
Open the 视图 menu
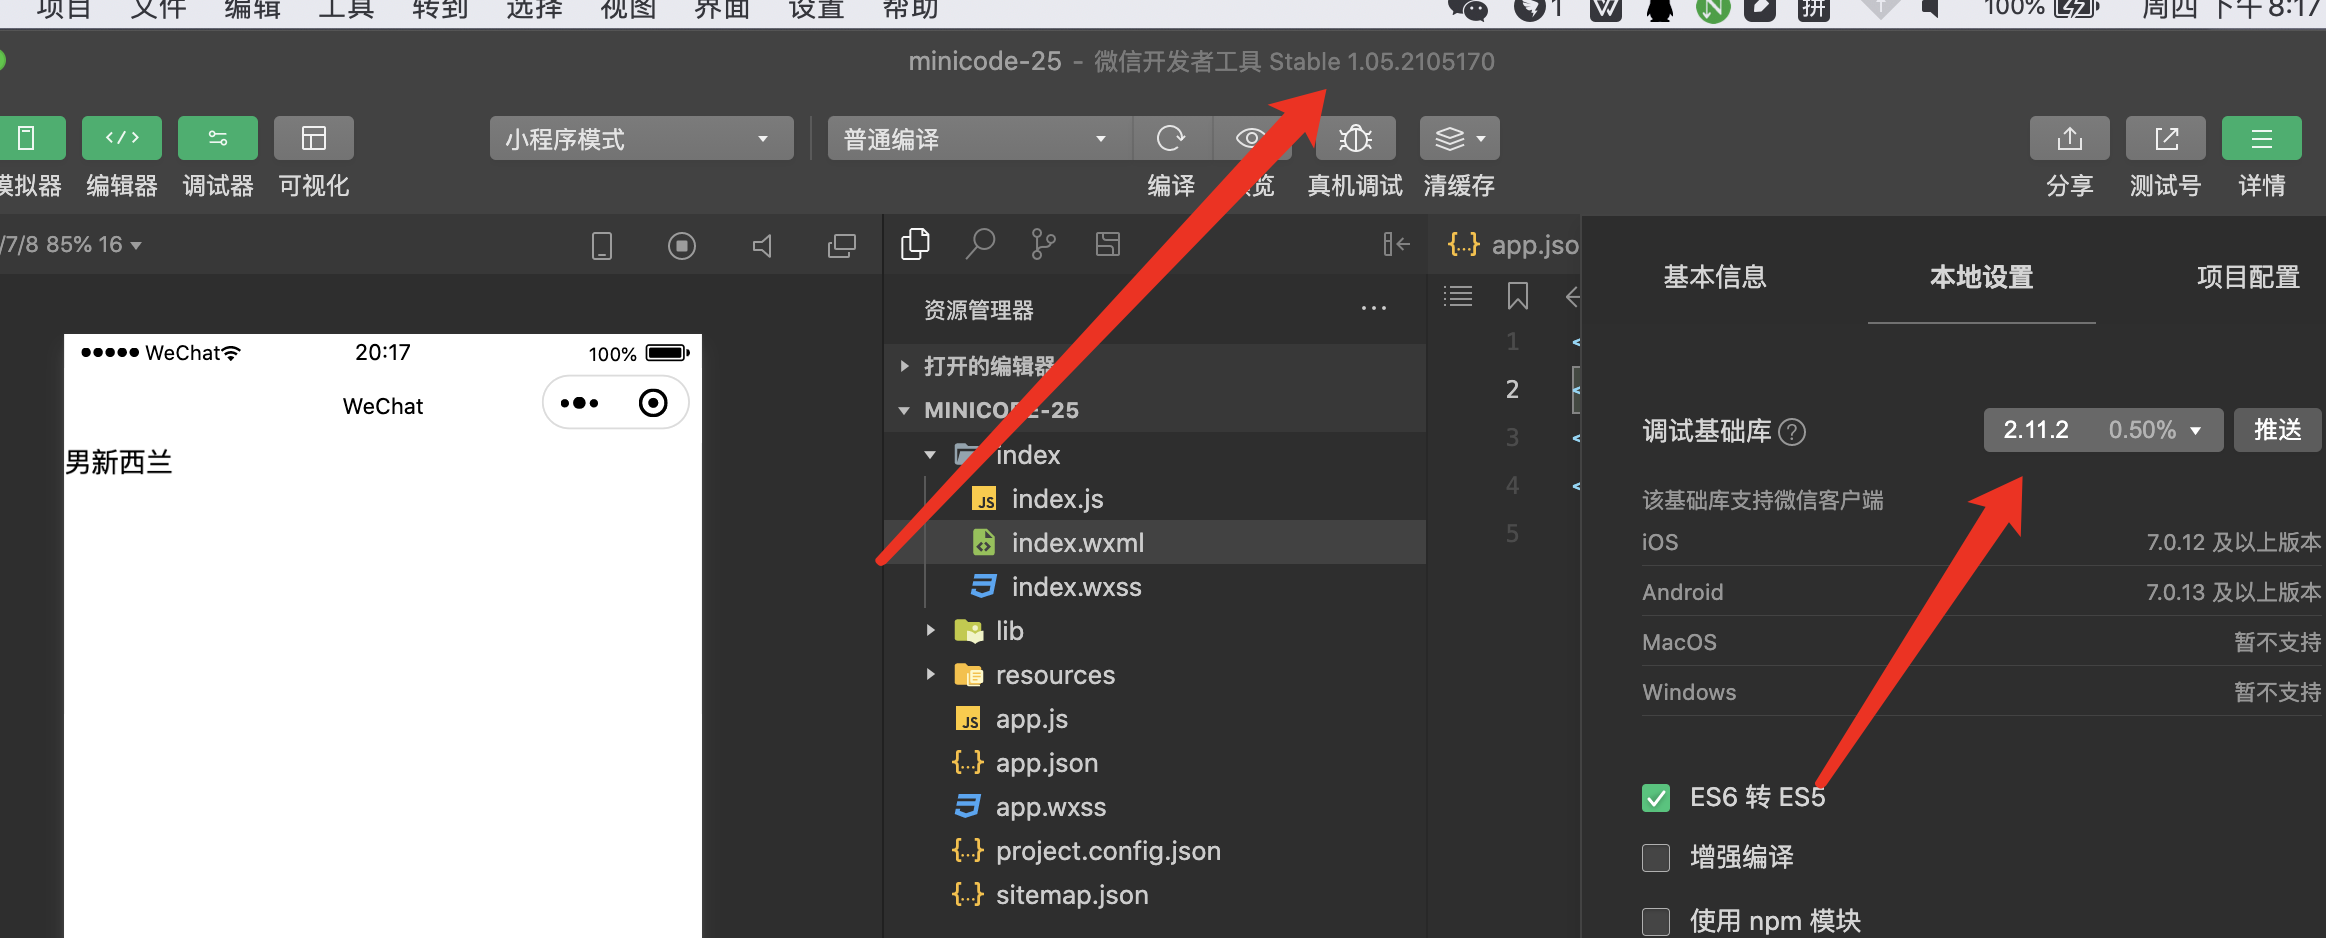628,9
